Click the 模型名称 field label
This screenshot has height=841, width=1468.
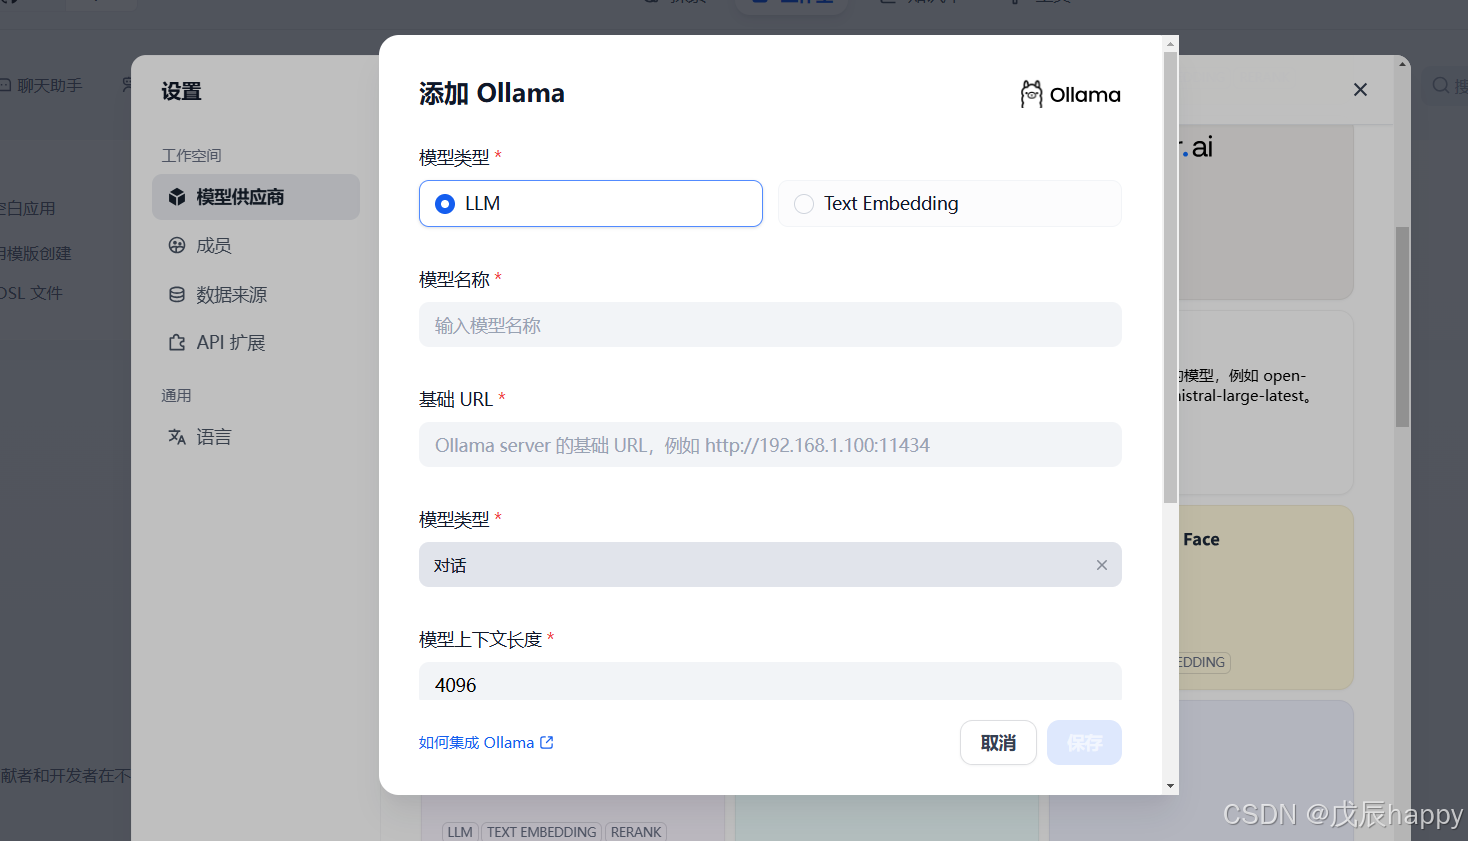454,279
